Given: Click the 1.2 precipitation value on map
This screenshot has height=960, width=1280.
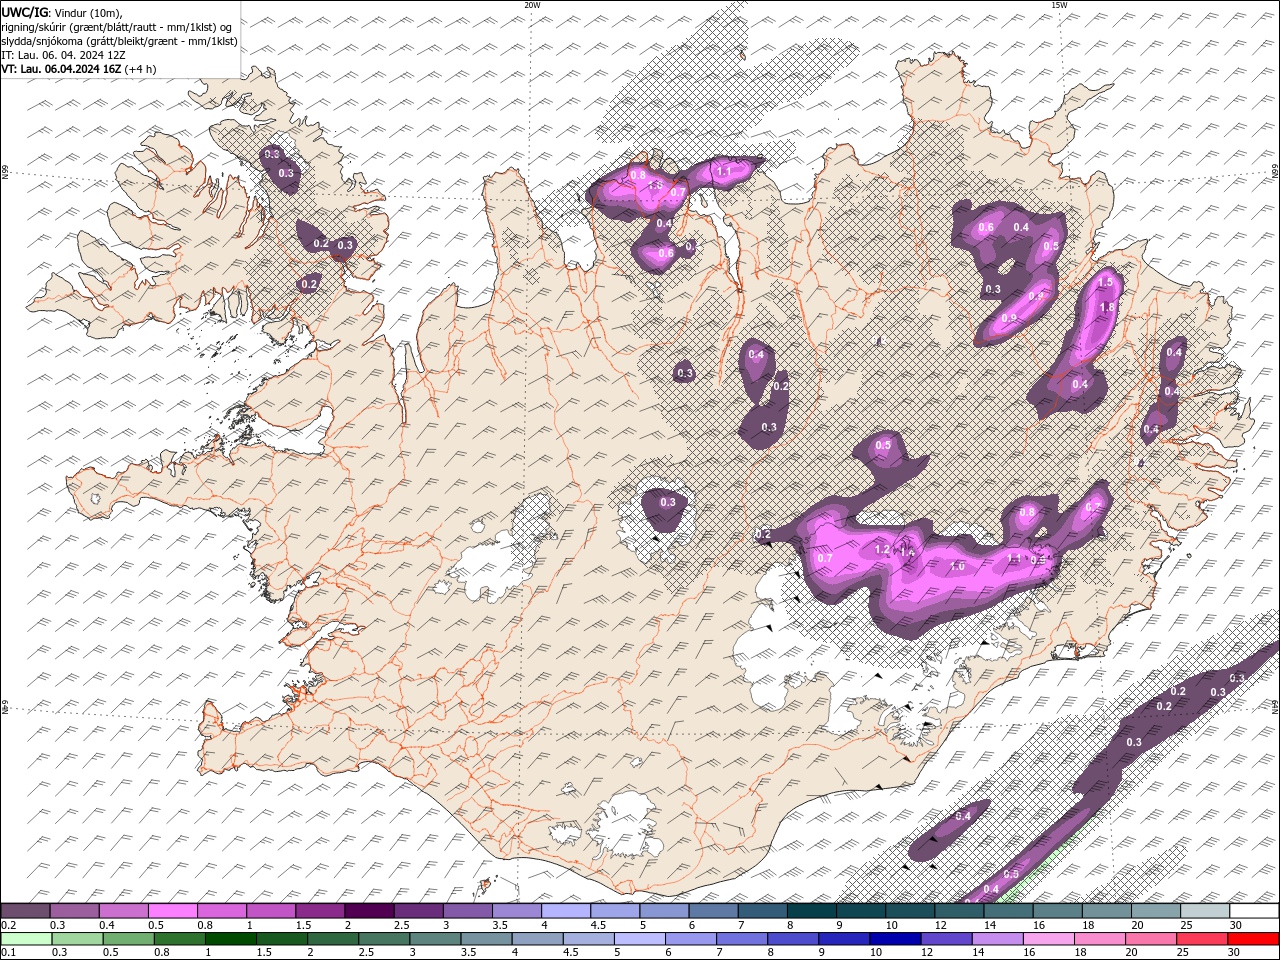Looking at the screenshot, I should coord(882,550).
